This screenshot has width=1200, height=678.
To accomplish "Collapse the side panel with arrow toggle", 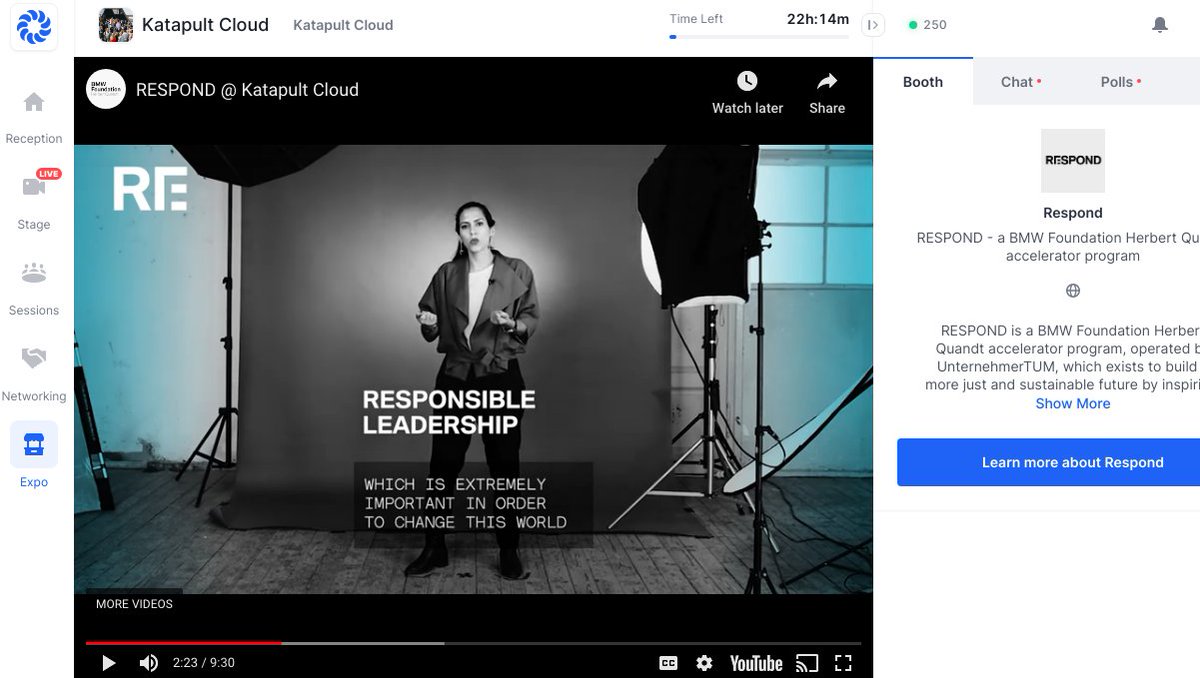I will tap(873, 25).
